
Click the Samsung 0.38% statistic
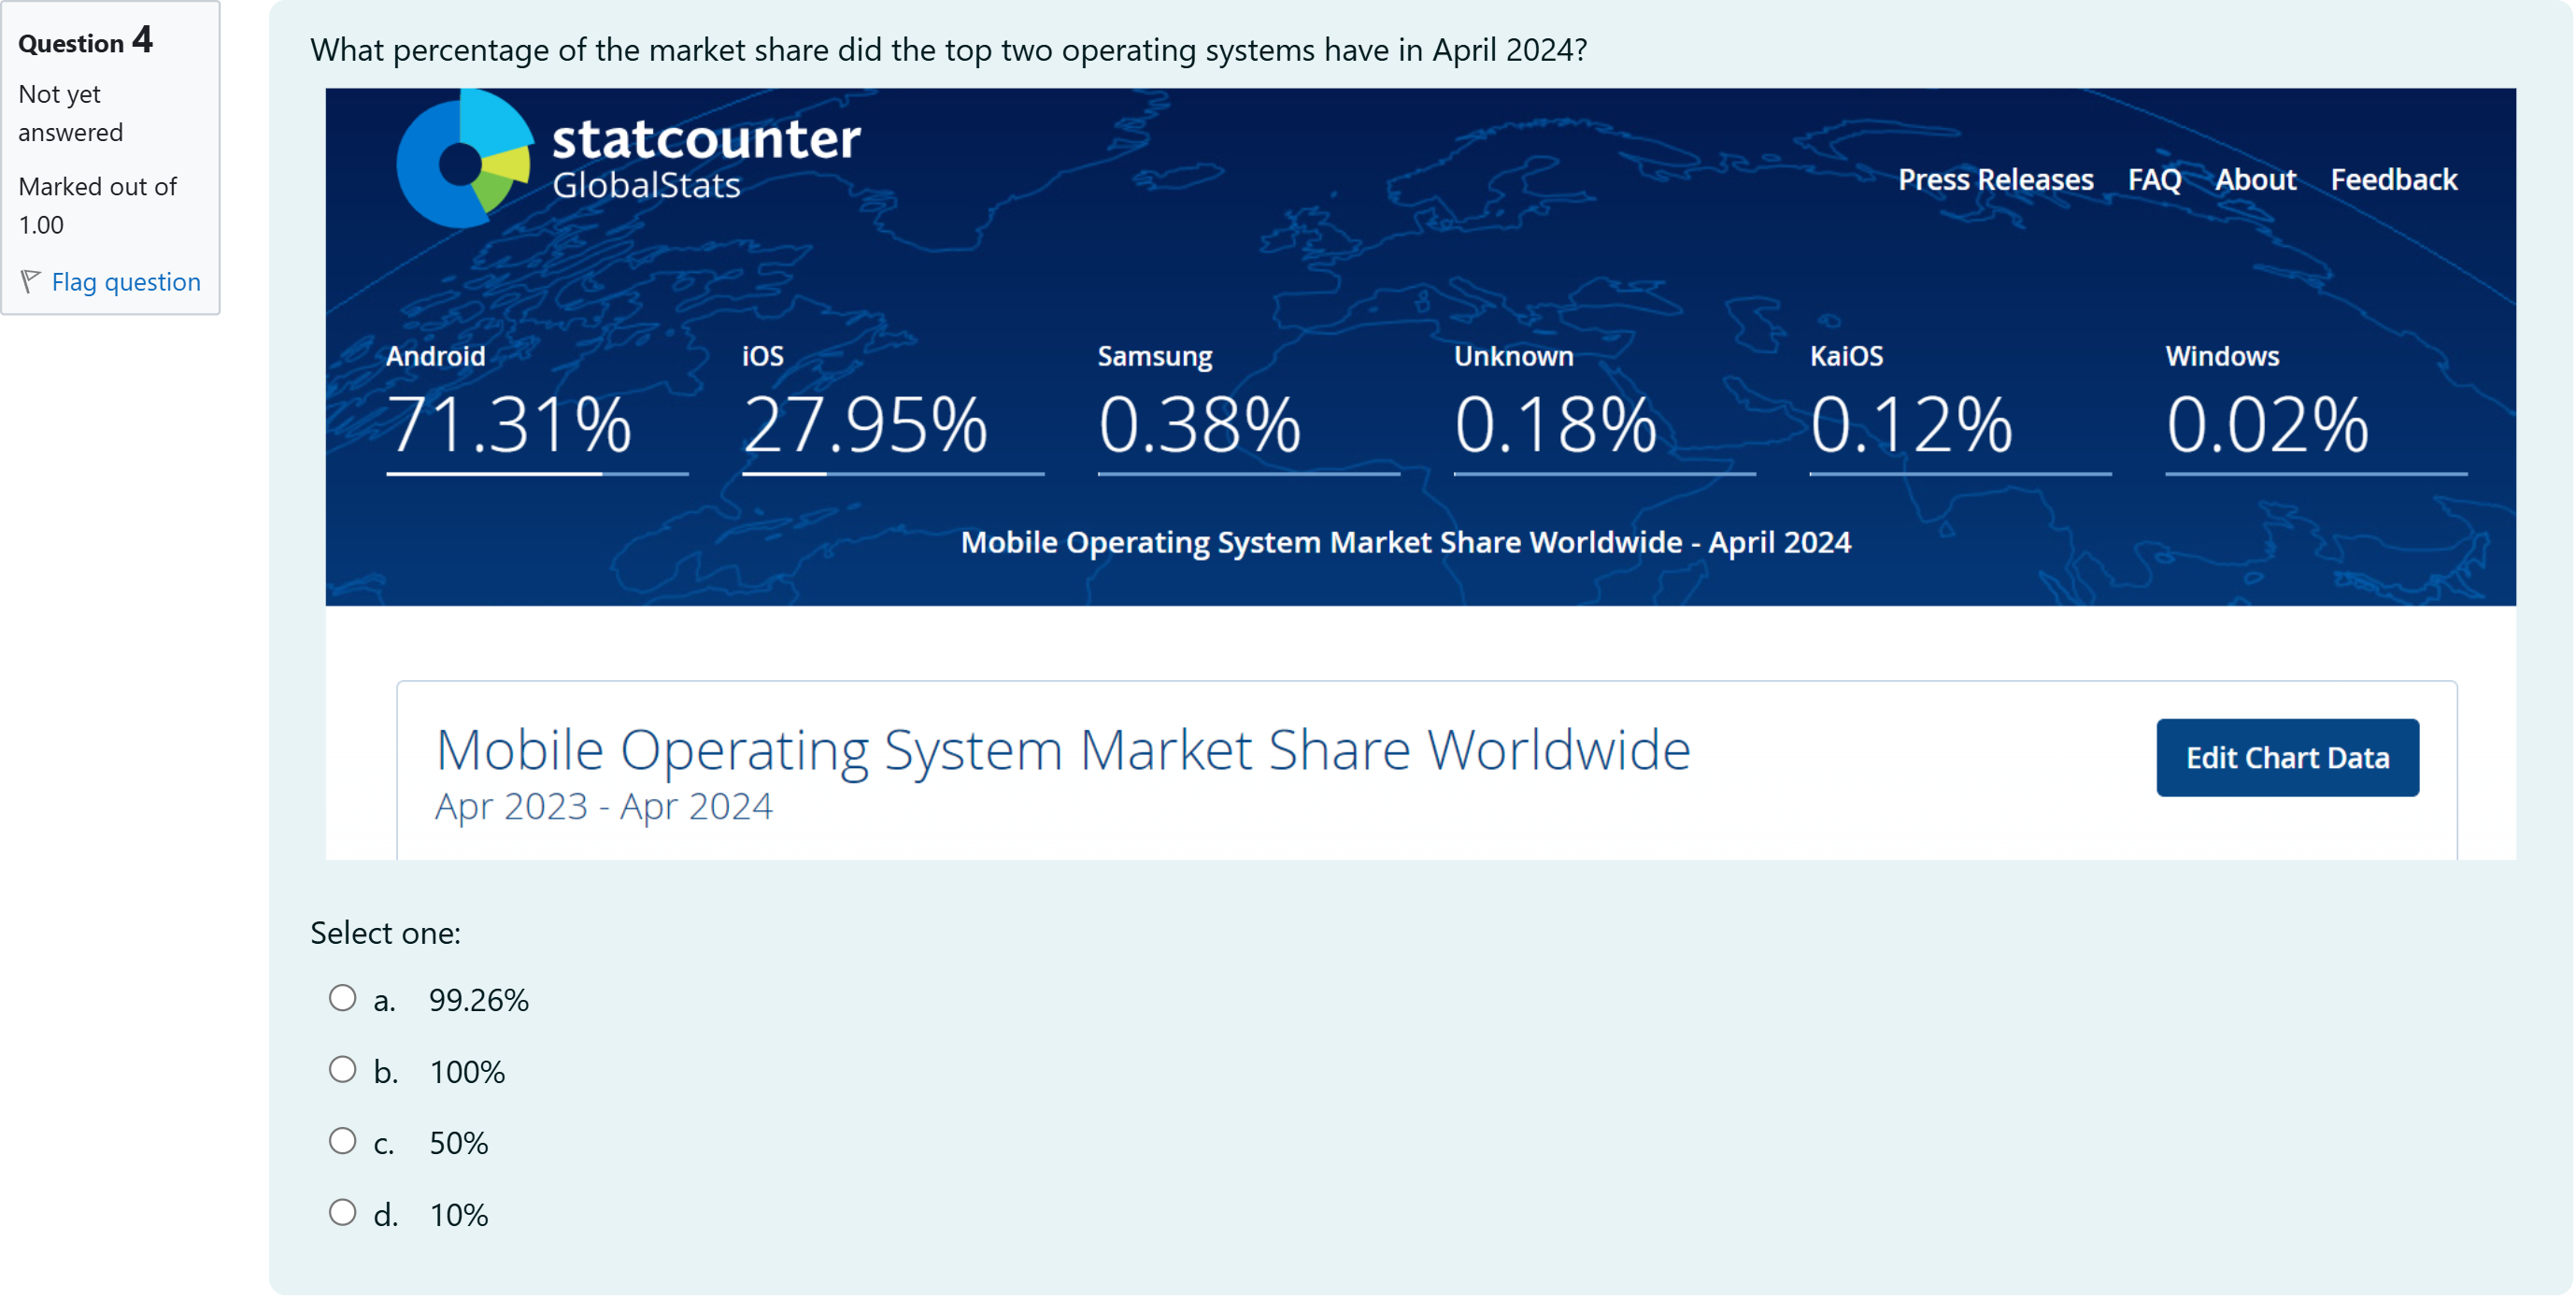1199,422
